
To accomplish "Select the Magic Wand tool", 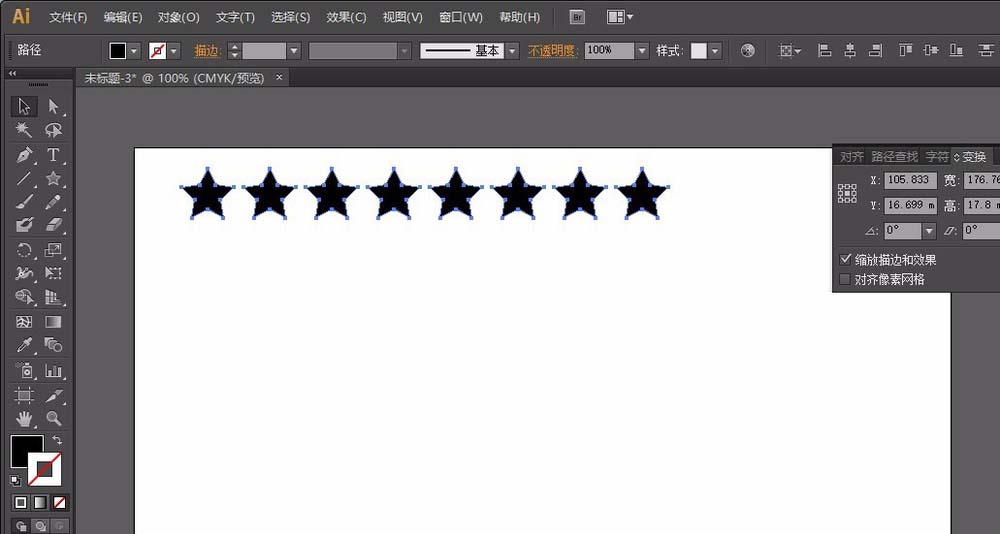I will (x=24, y=130).
